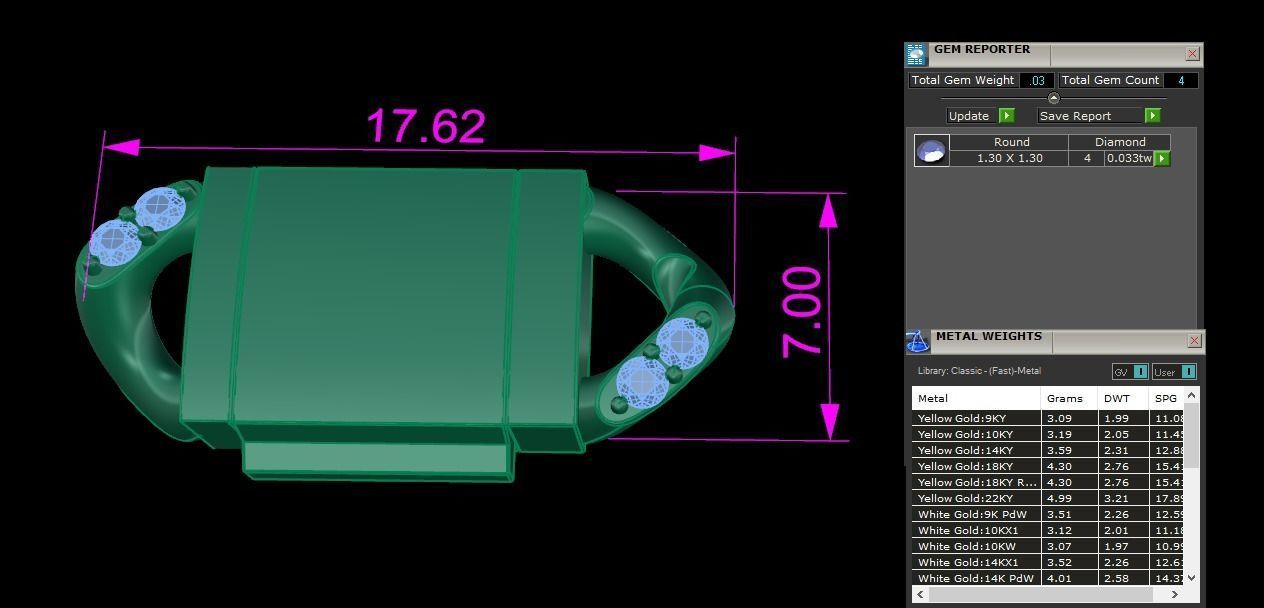This screenshot has height=608, width=1264.
Task: Click the Total Gem Weight value field
Action: point(1038,80)
